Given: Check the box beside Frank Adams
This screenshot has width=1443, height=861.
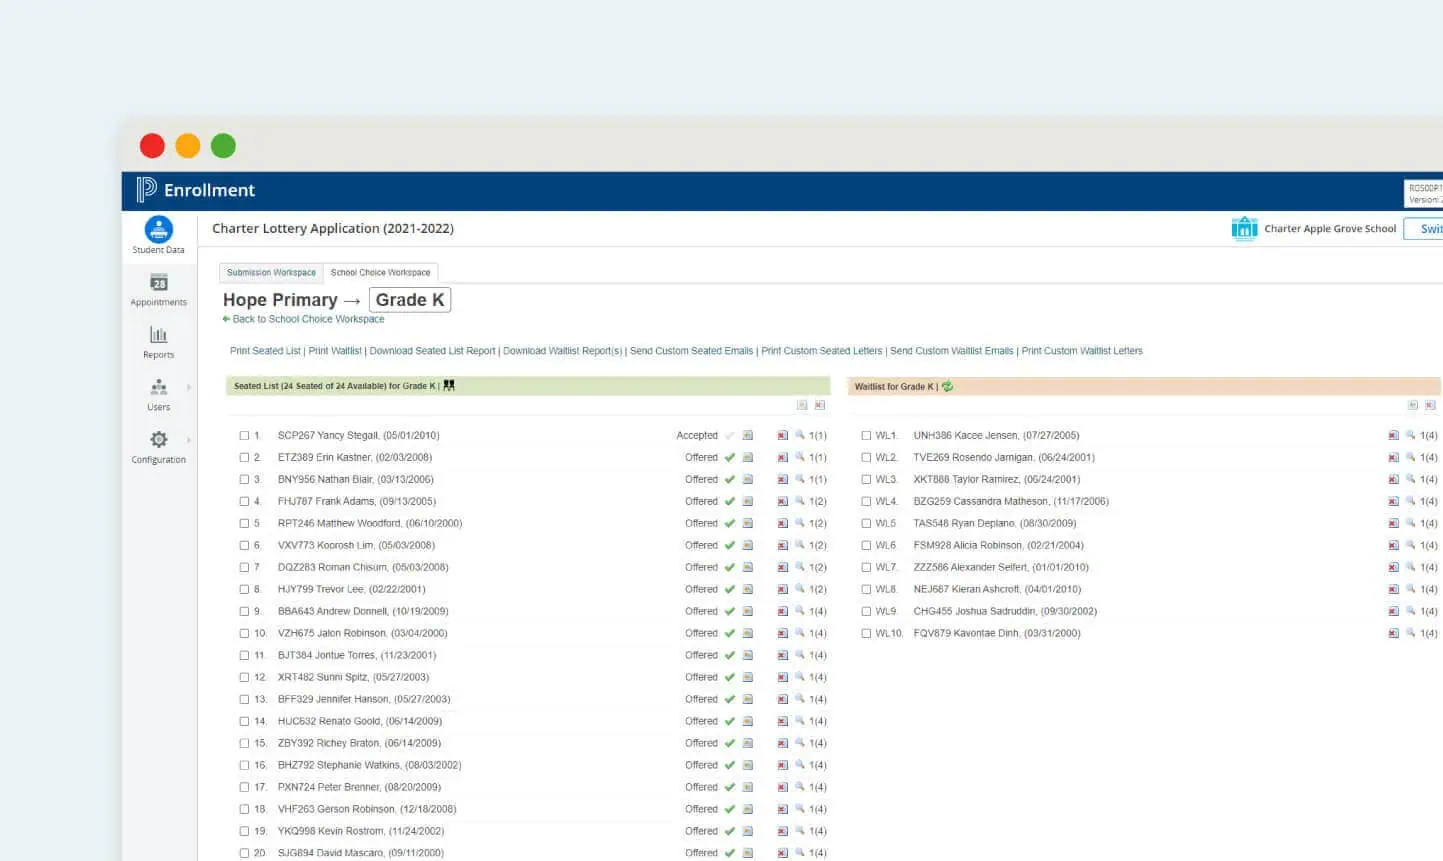Looking at the screenshot, I should click(x=243, y=501).
